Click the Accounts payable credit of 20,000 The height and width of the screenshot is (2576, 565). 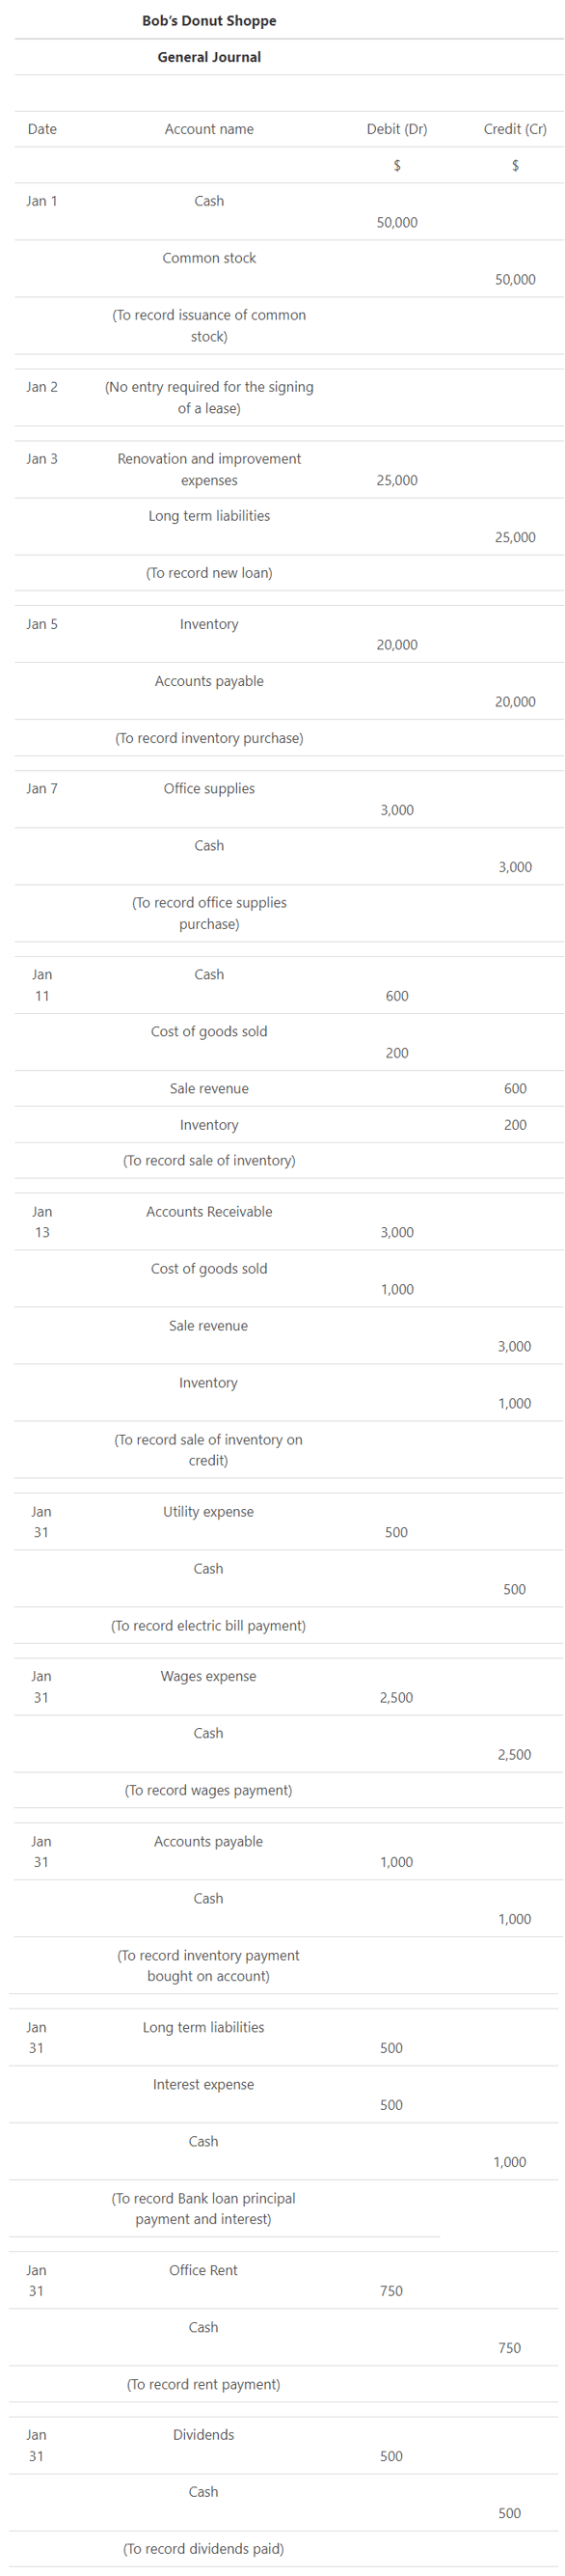(515, 702)
